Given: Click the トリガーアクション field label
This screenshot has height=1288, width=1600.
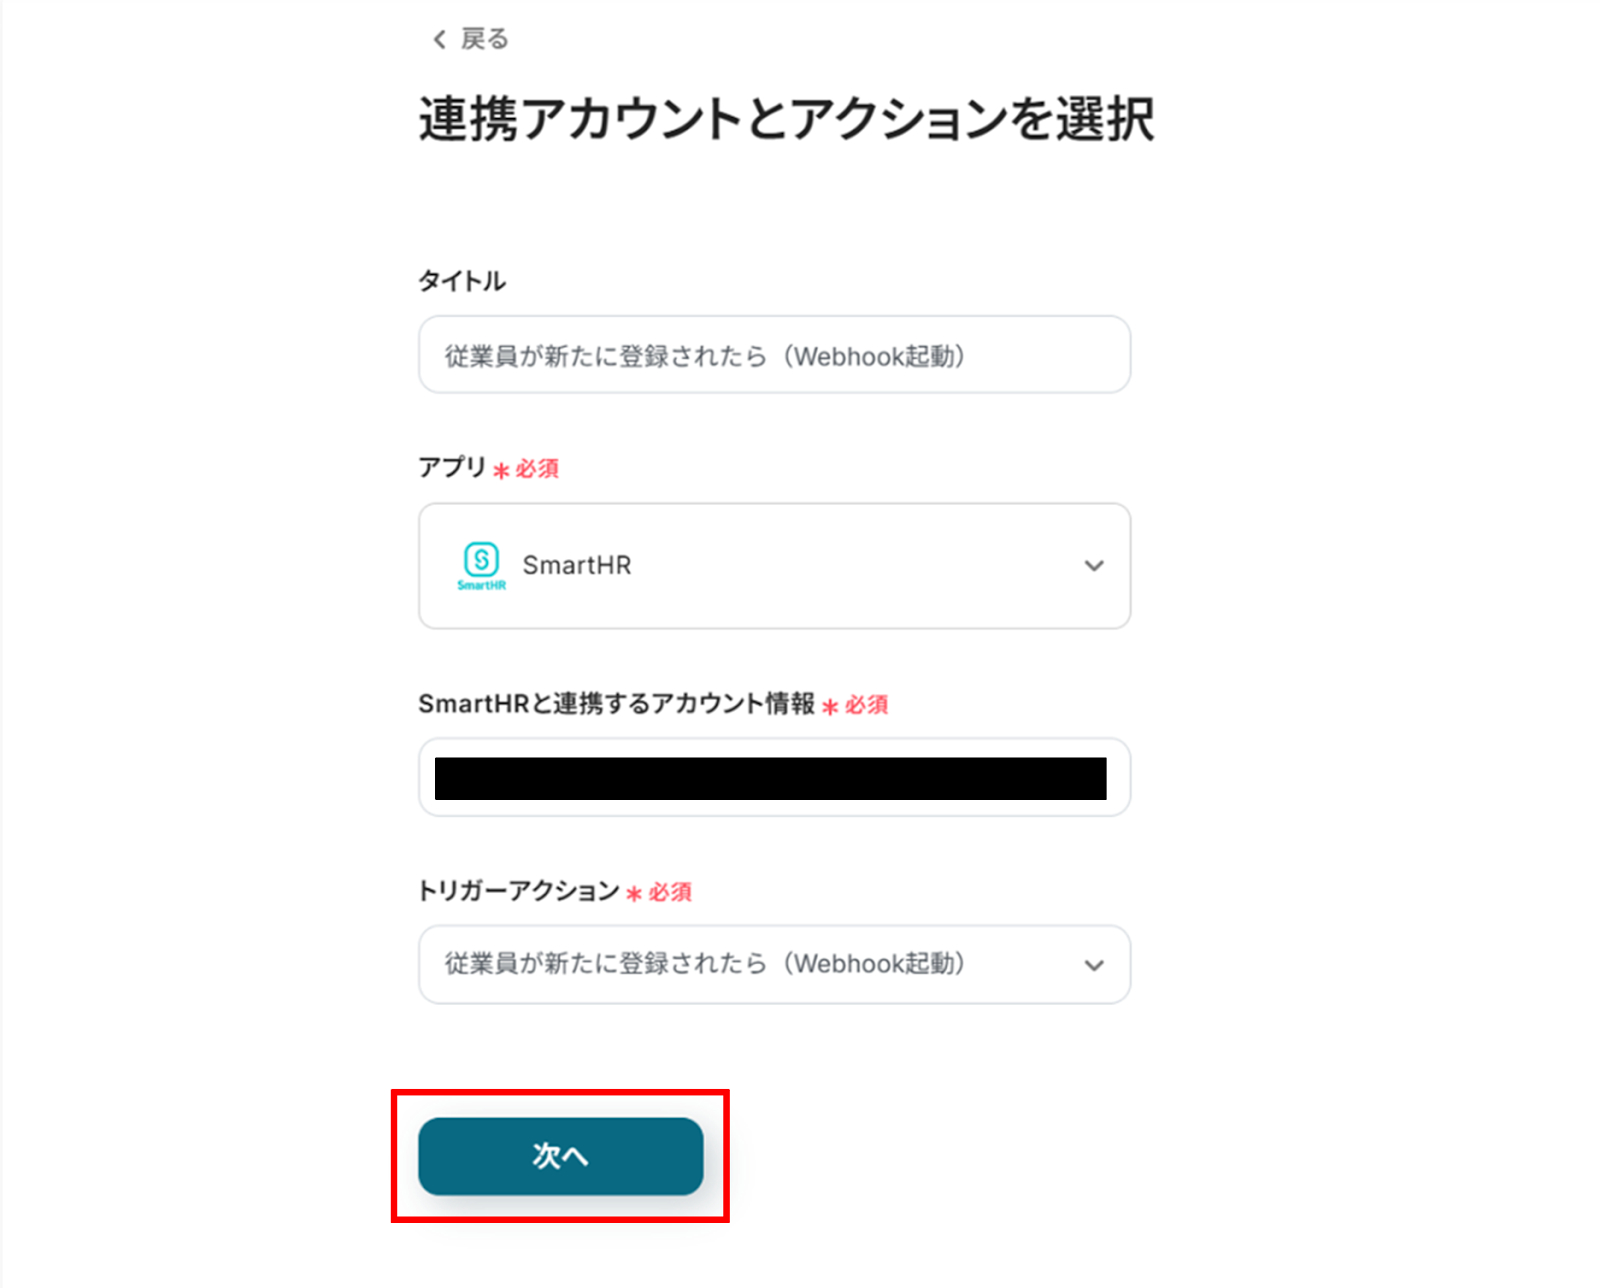Looking at the screenshot, I should (x=519, y=891).
